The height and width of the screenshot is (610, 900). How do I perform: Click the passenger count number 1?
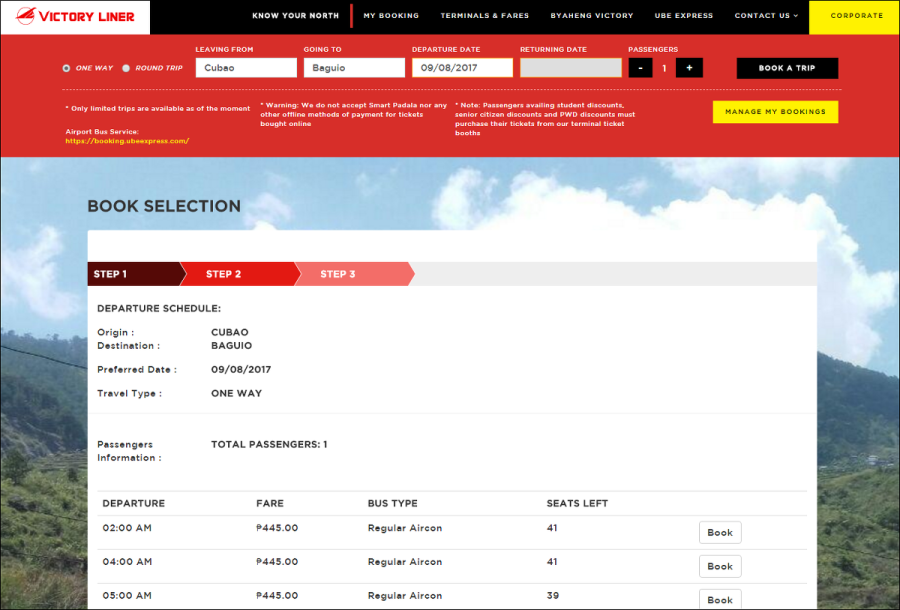[664, 68]
